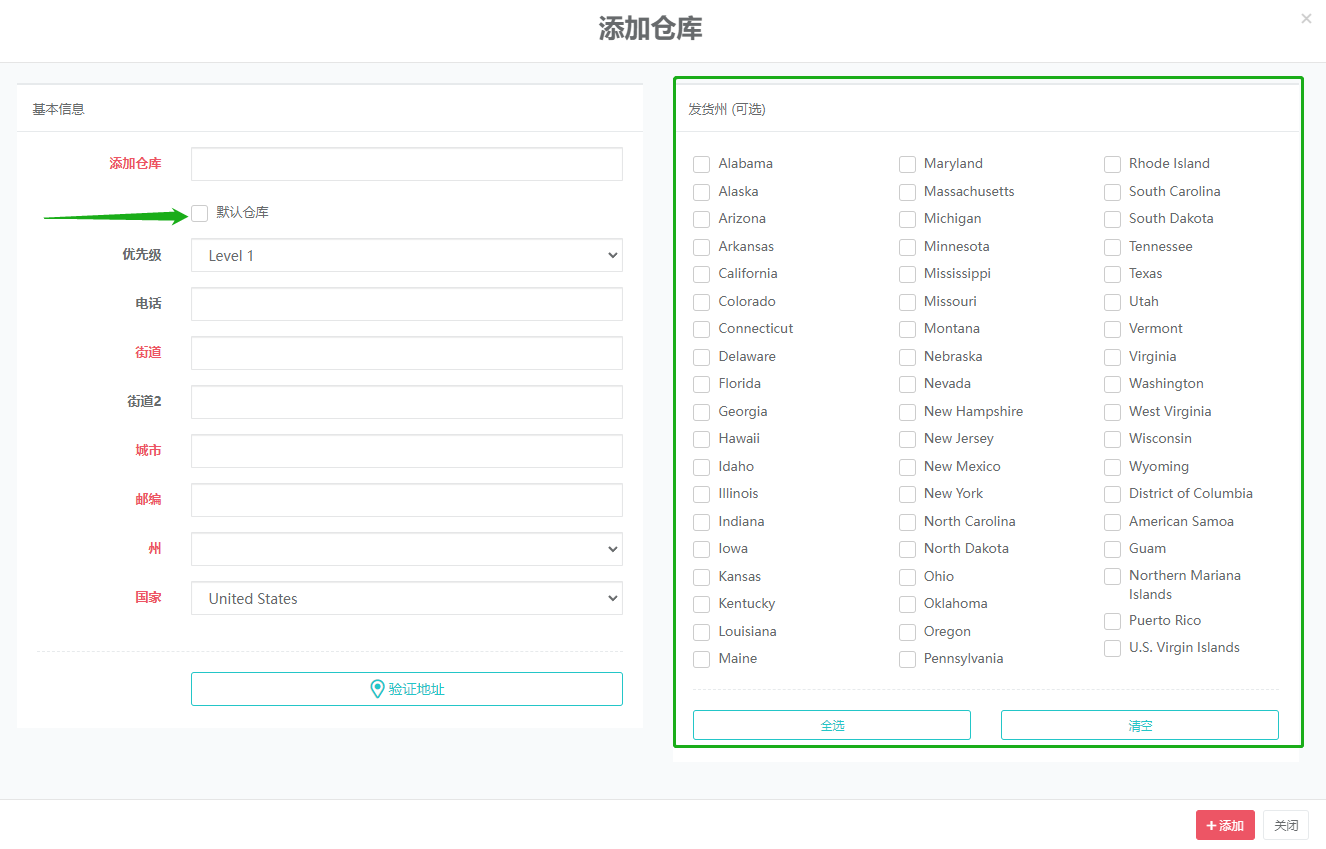Click the North Dakota label
Screen dimensions: 1326x849
966,548
